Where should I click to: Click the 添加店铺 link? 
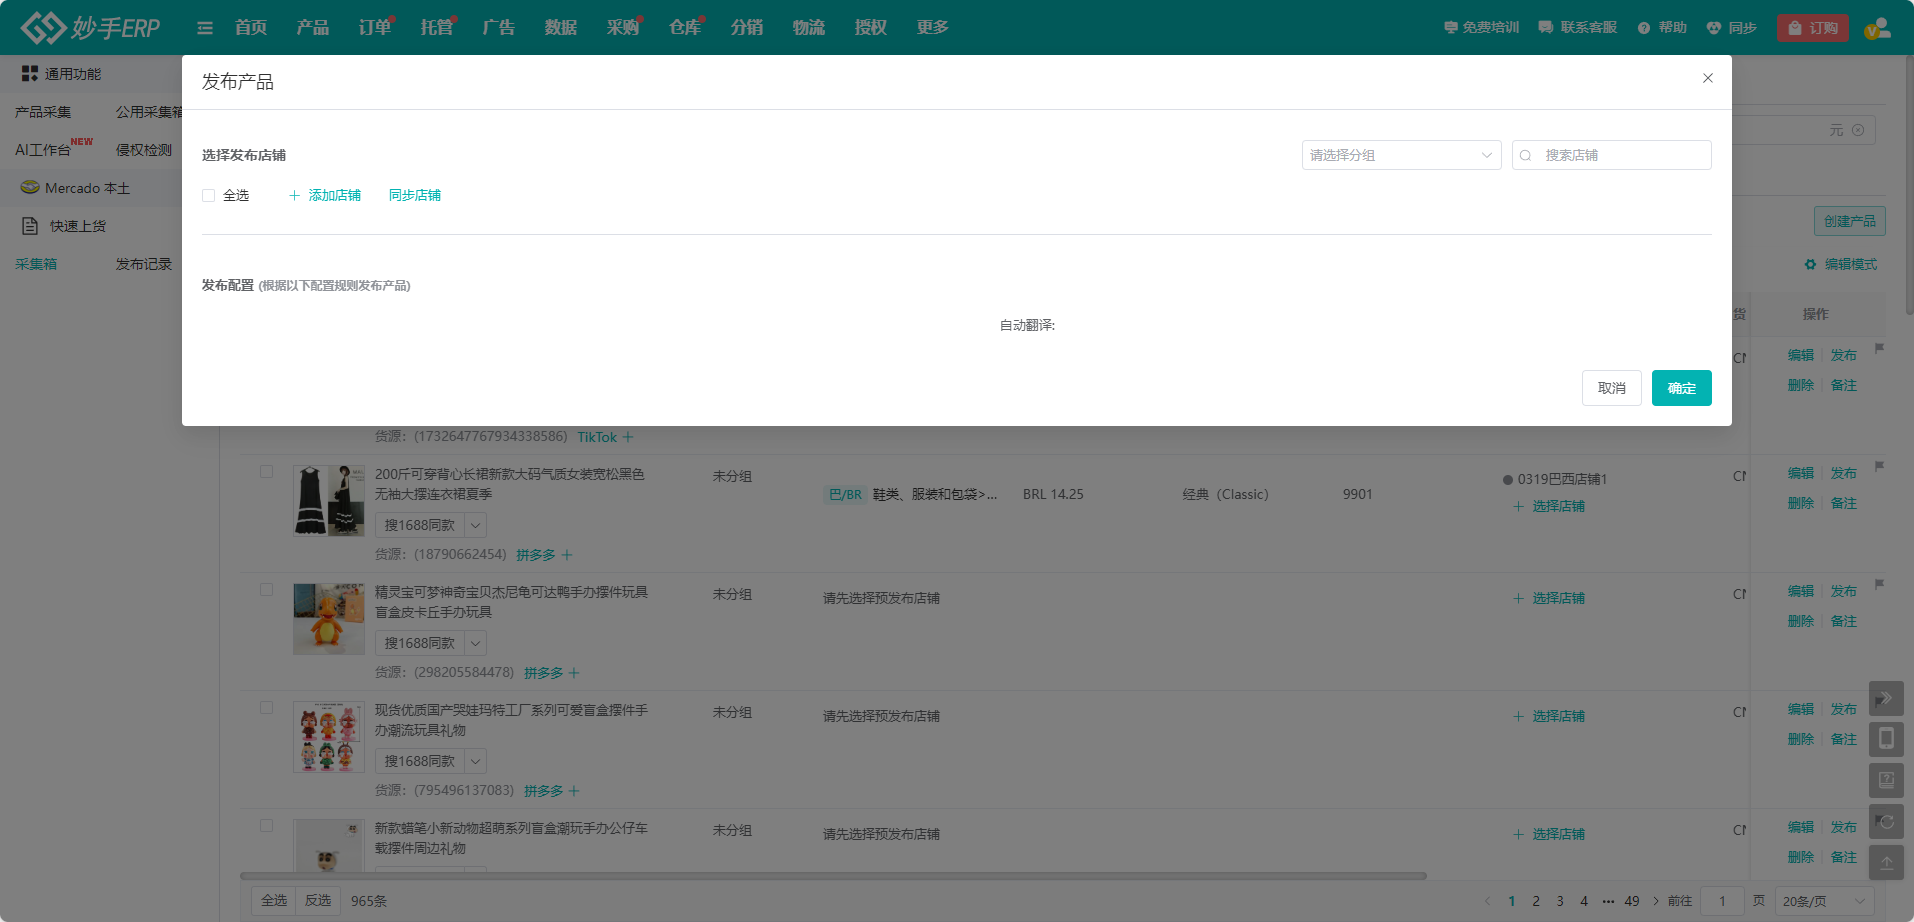(x=325, y=196)
